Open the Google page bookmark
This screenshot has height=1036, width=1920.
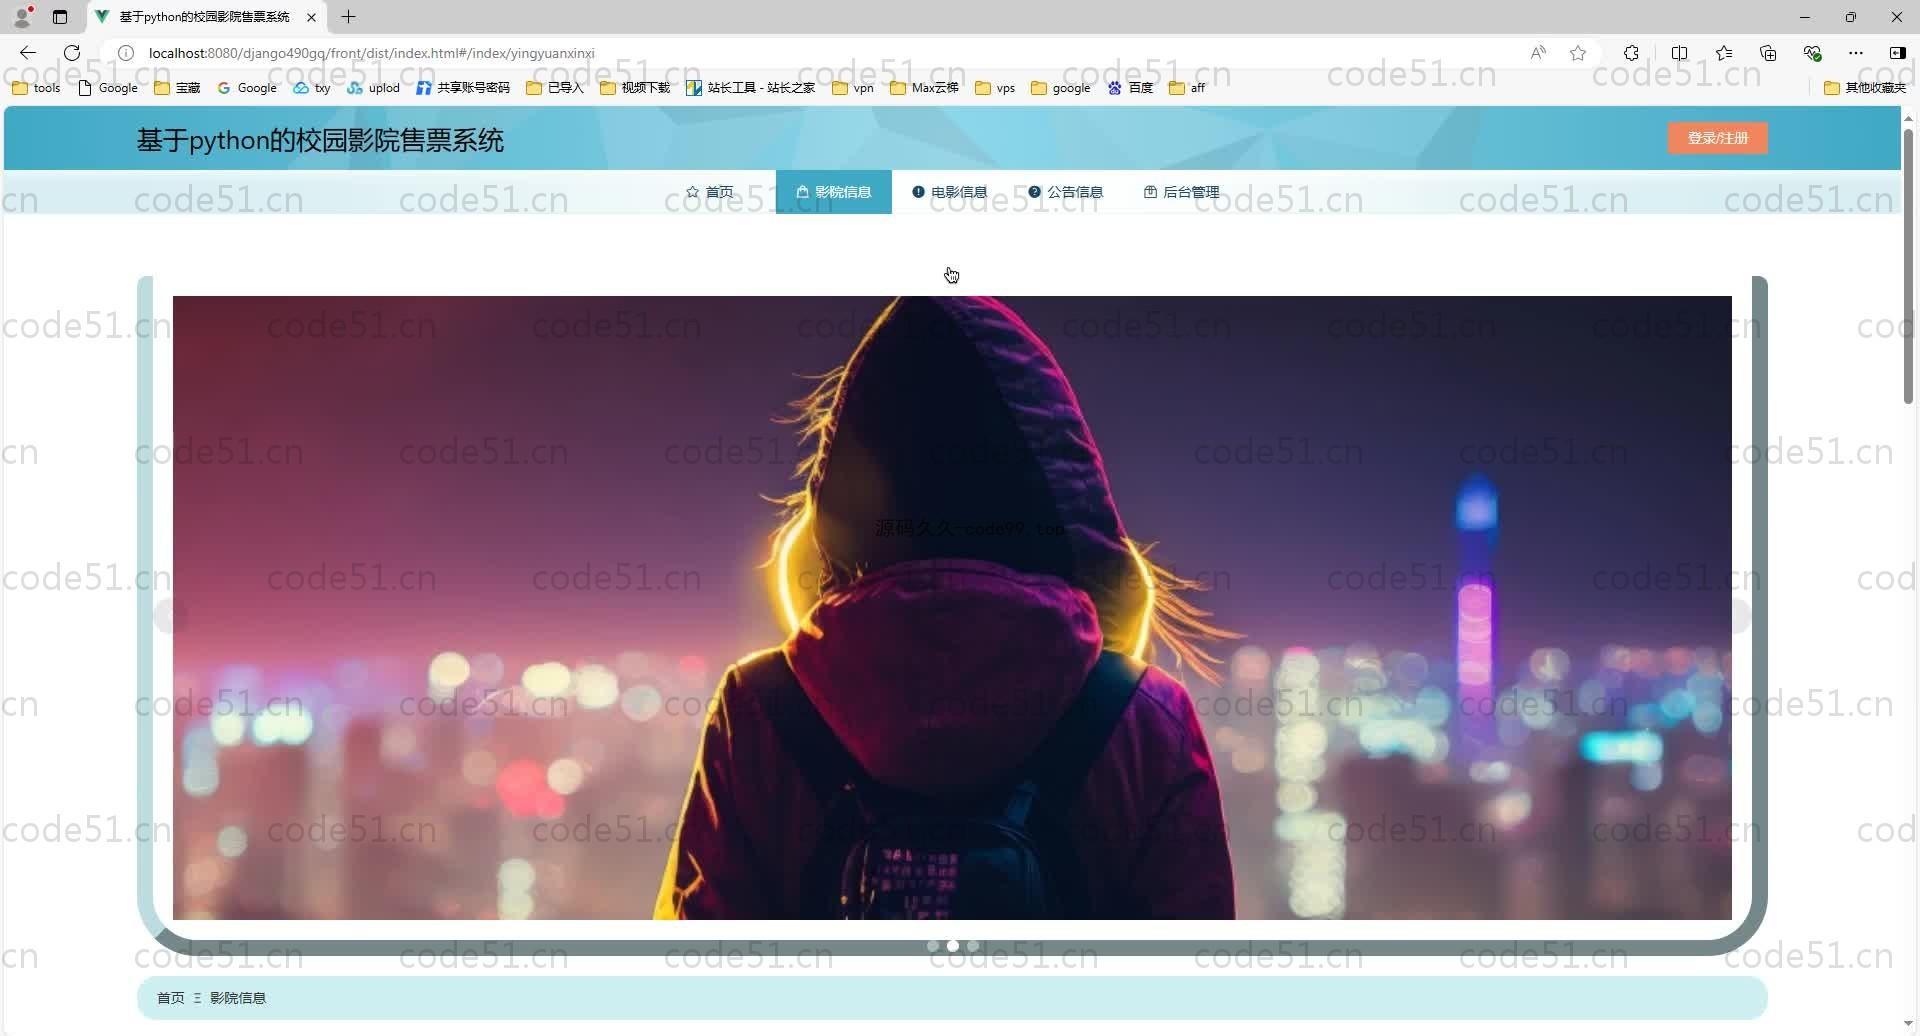point(108,88)
